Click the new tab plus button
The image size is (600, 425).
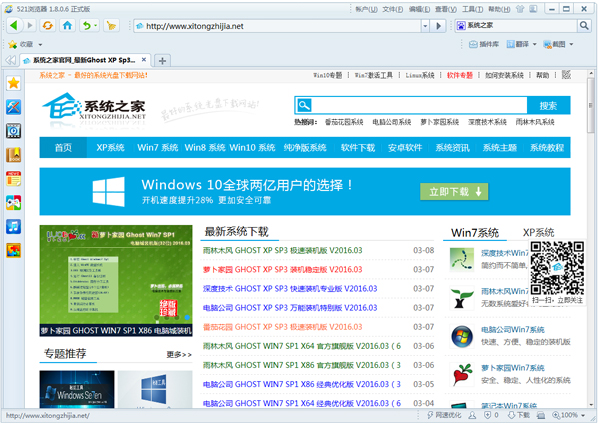(x=163, y=61)
